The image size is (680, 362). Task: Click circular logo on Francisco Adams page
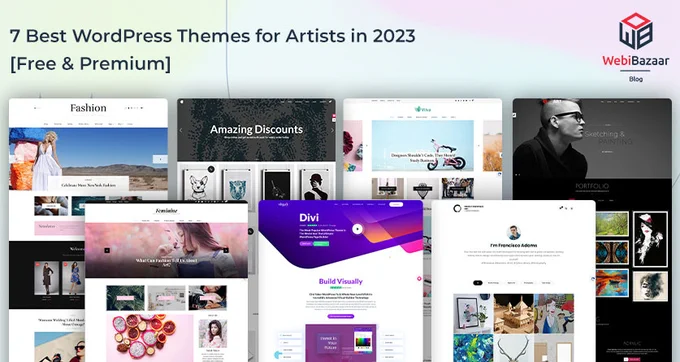(x=457, y=209)
